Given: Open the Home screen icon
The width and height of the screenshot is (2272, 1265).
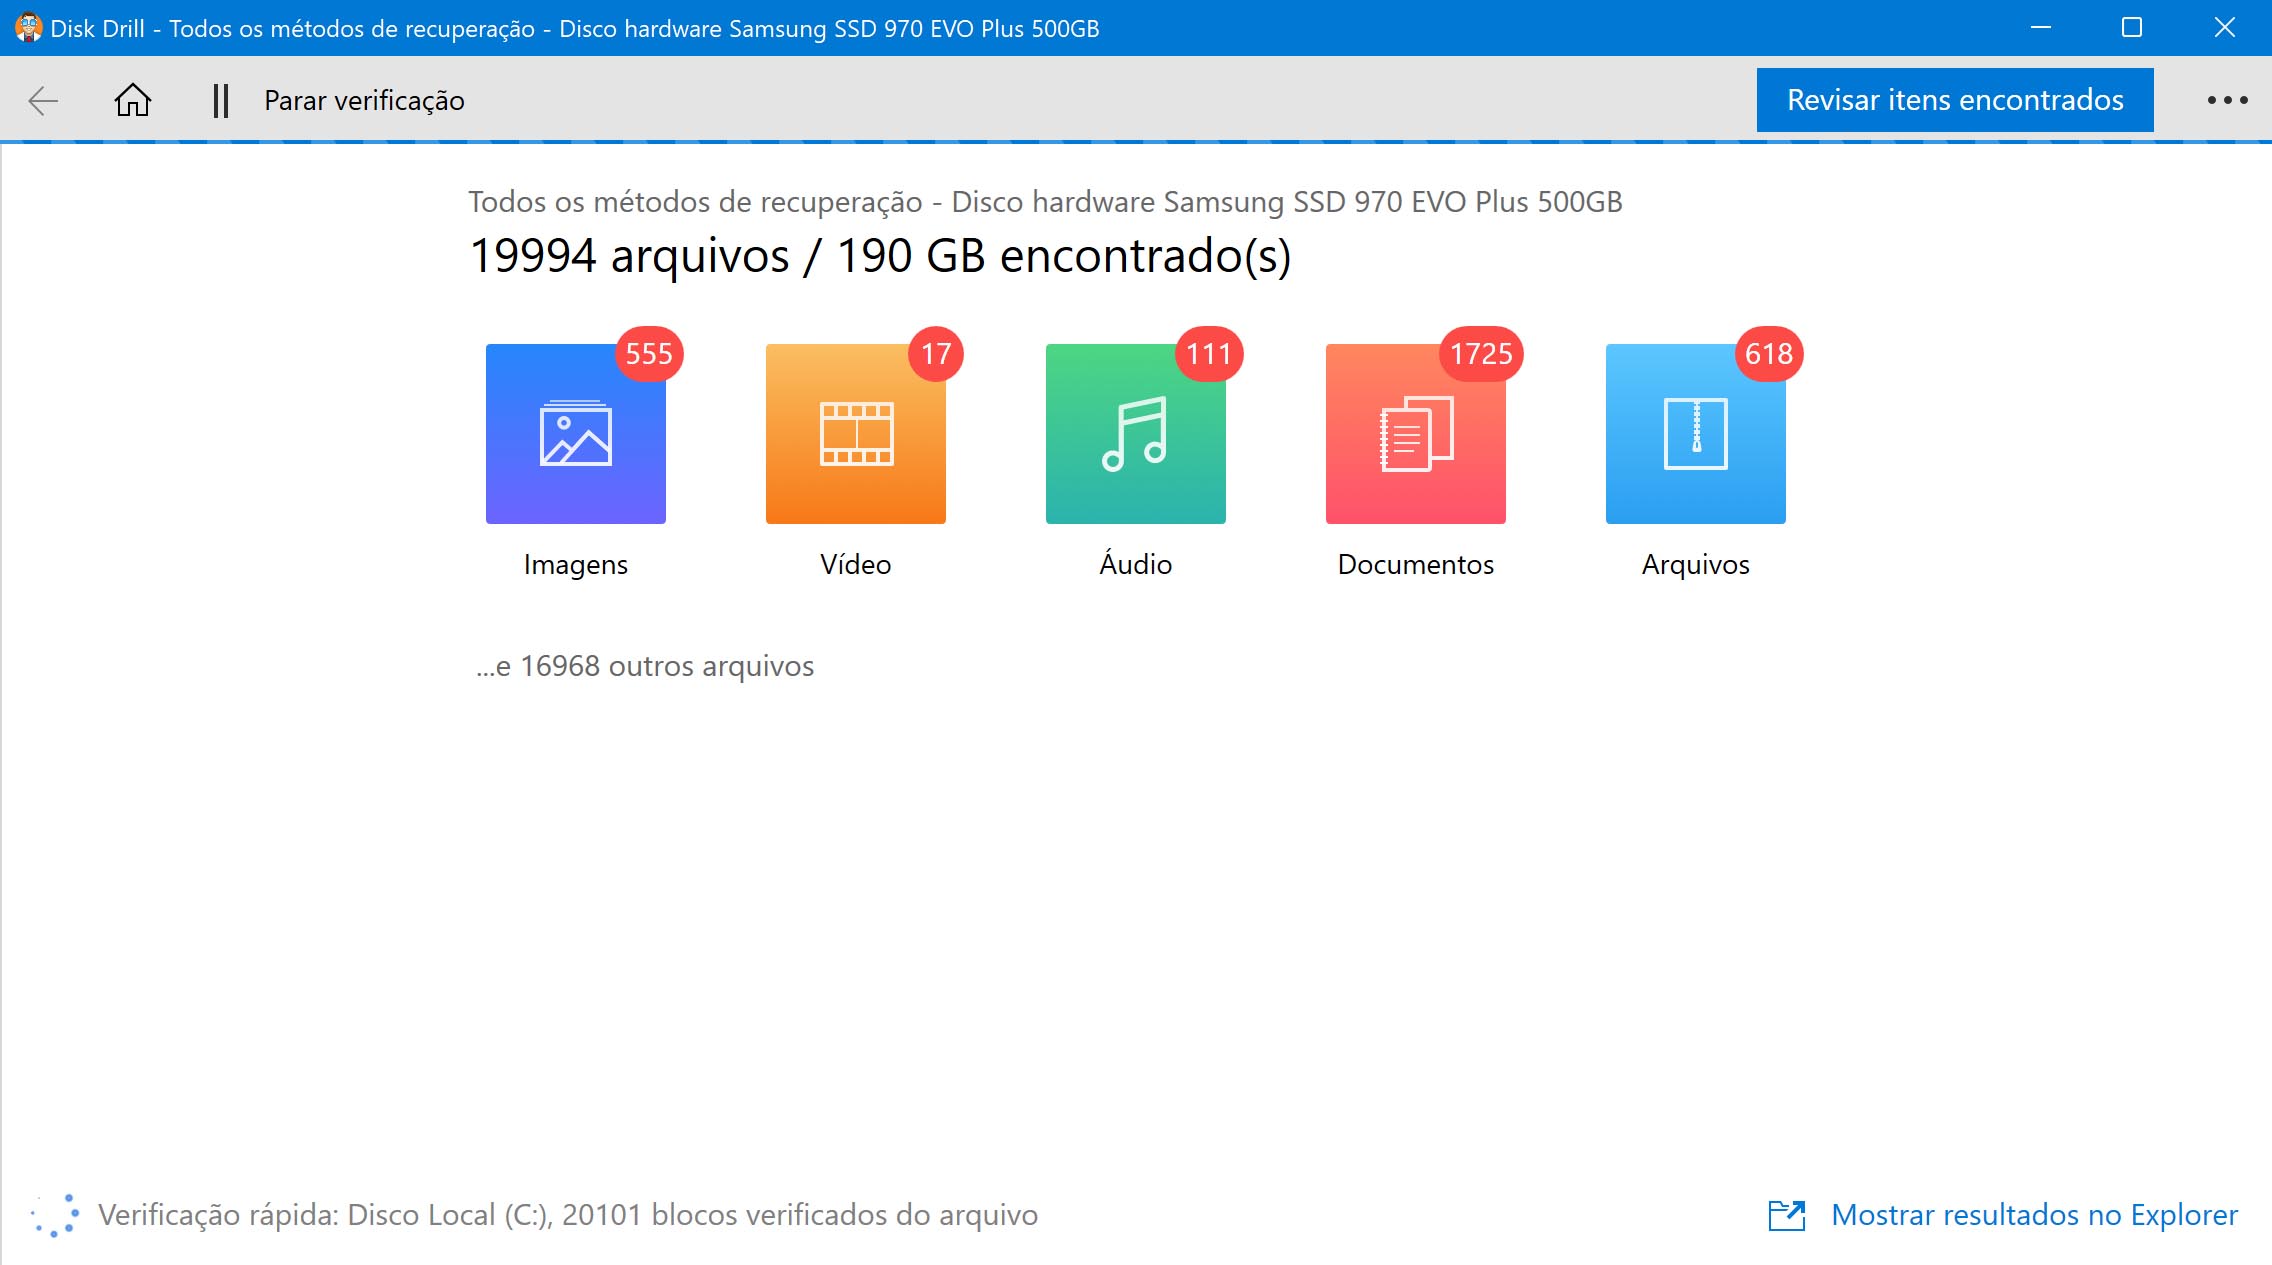Looking at the screenshot, I should point(132,100).
